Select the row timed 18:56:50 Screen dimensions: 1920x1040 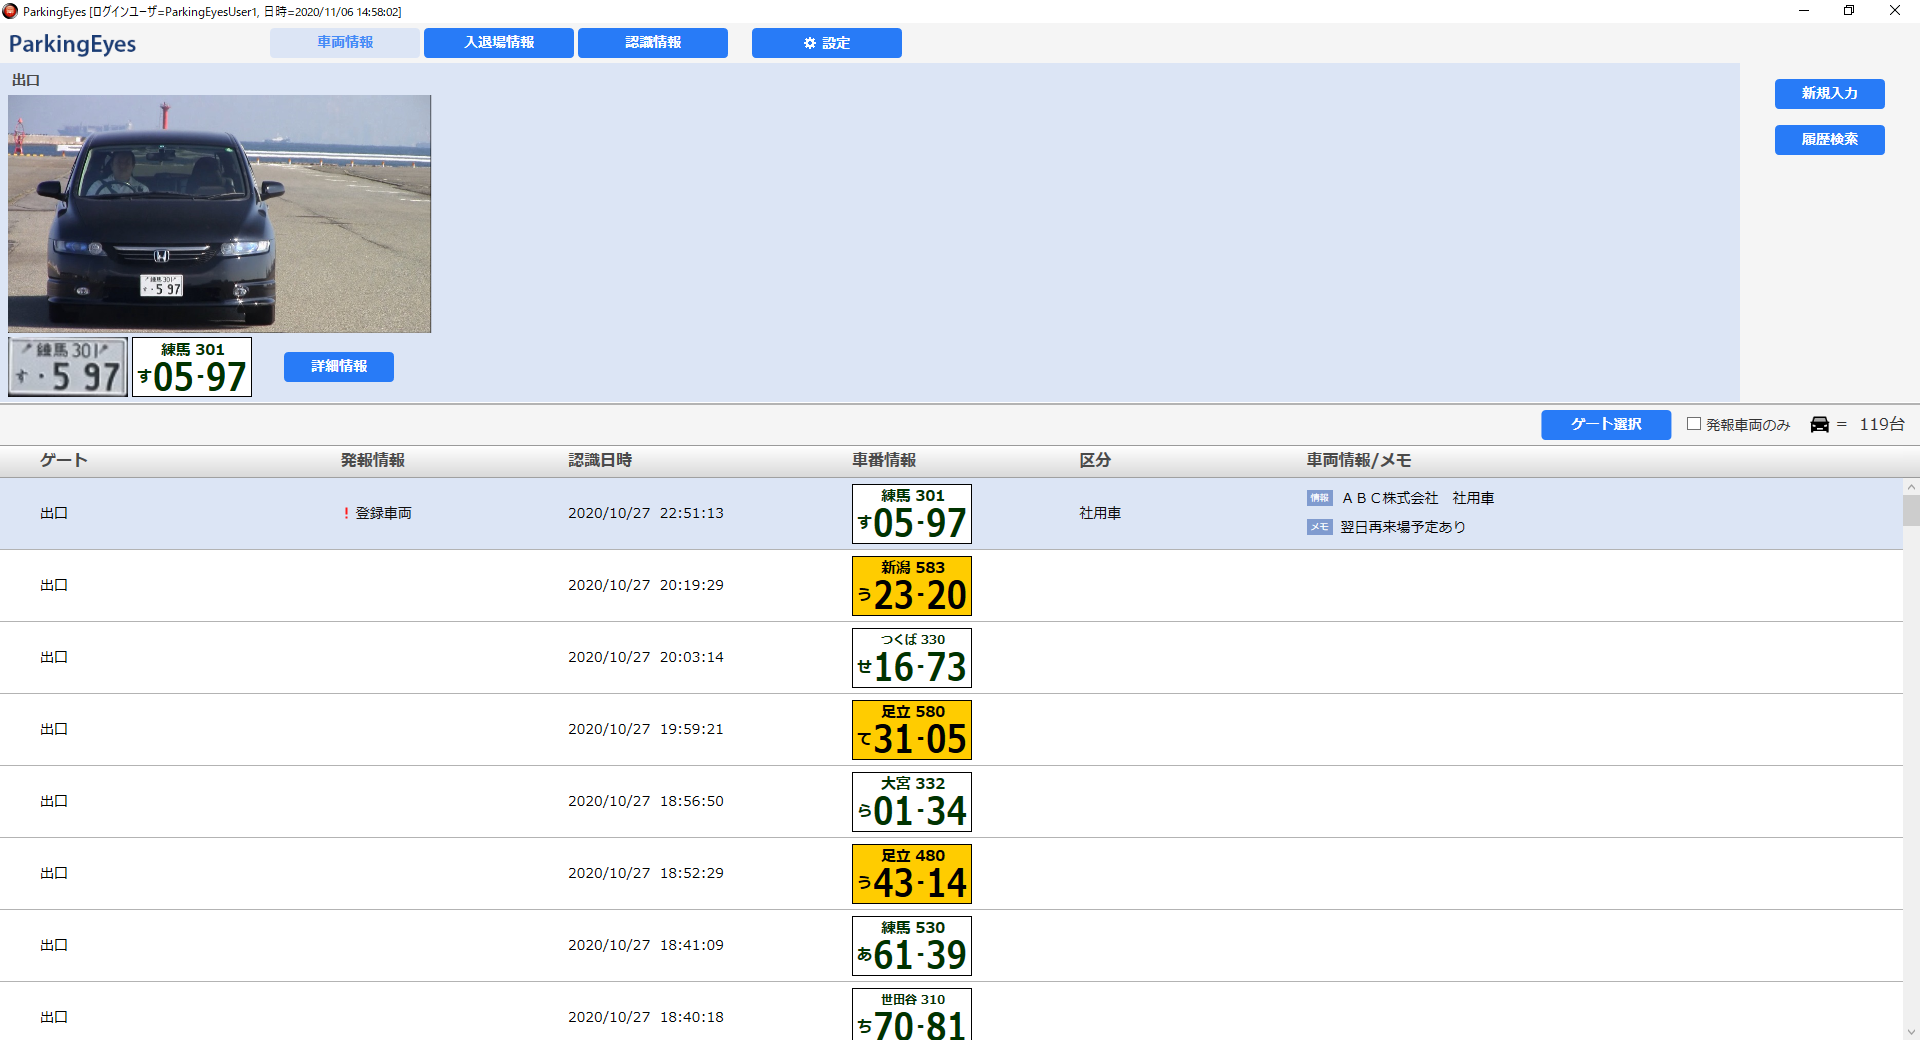coord(951,802)
